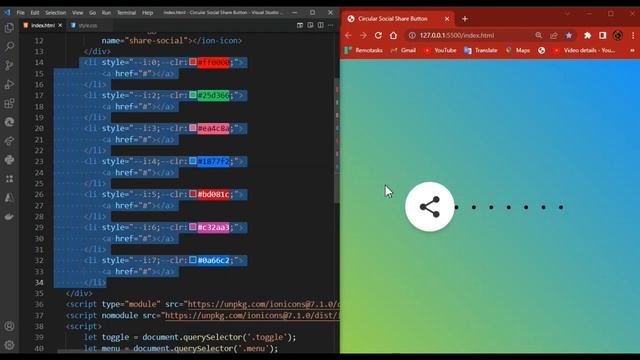
Task: Open Source Control view in activity bar
Action: click(9, 65)
